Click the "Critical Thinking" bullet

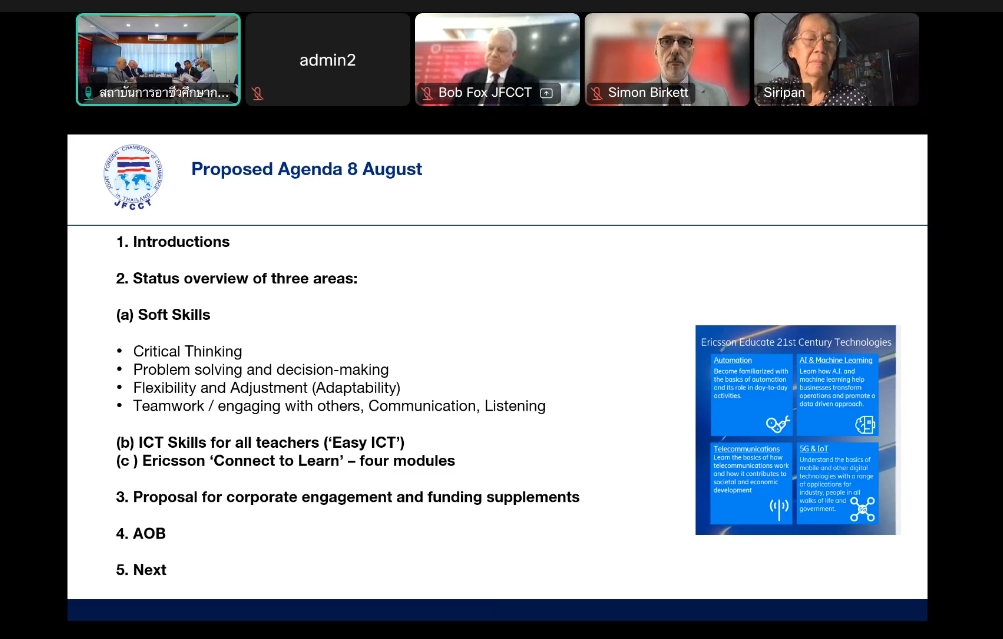[187, 351]
